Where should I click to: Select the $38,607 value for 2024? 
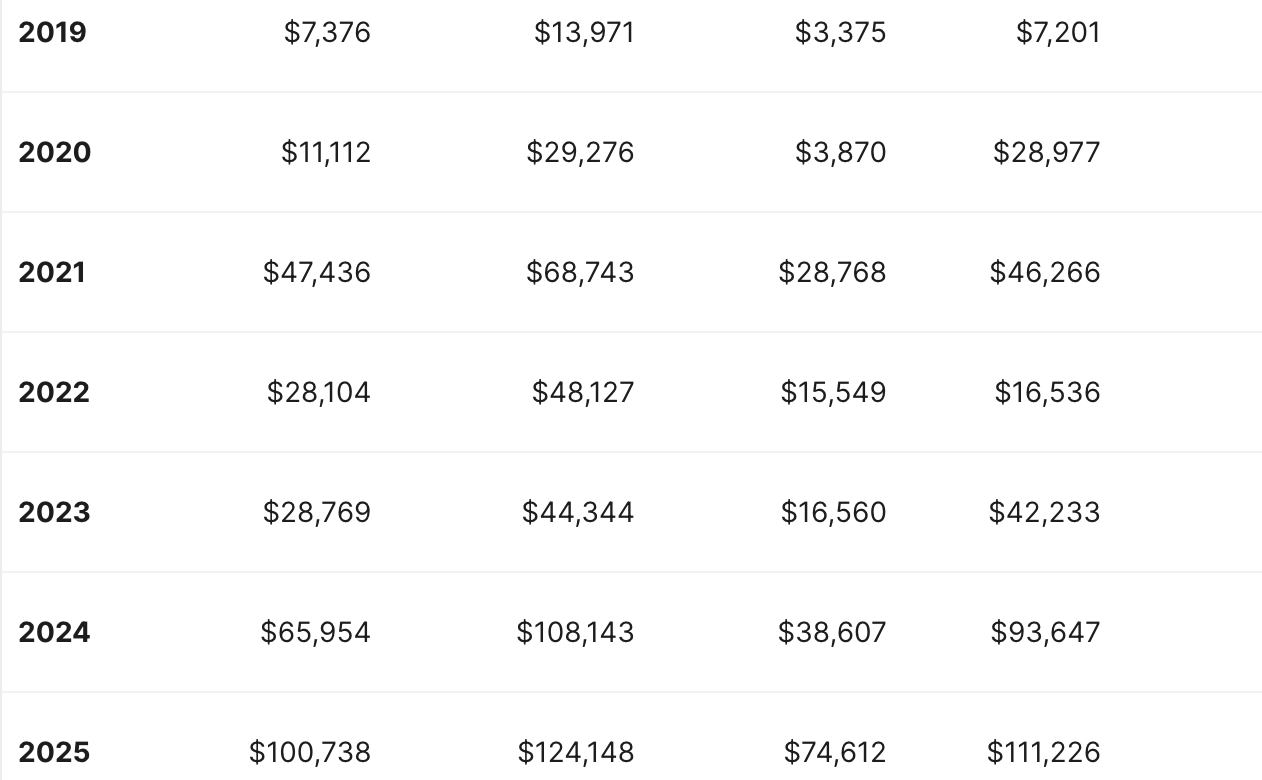click(x=832, y=632)
